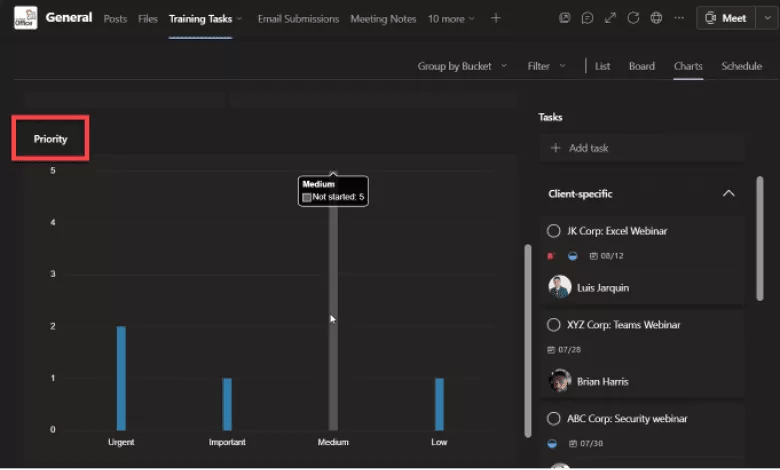Image resolution: width=780 pixels, height=470 pixels.
Task: Switch to the Board view
Action: click(x=642, y=66)
